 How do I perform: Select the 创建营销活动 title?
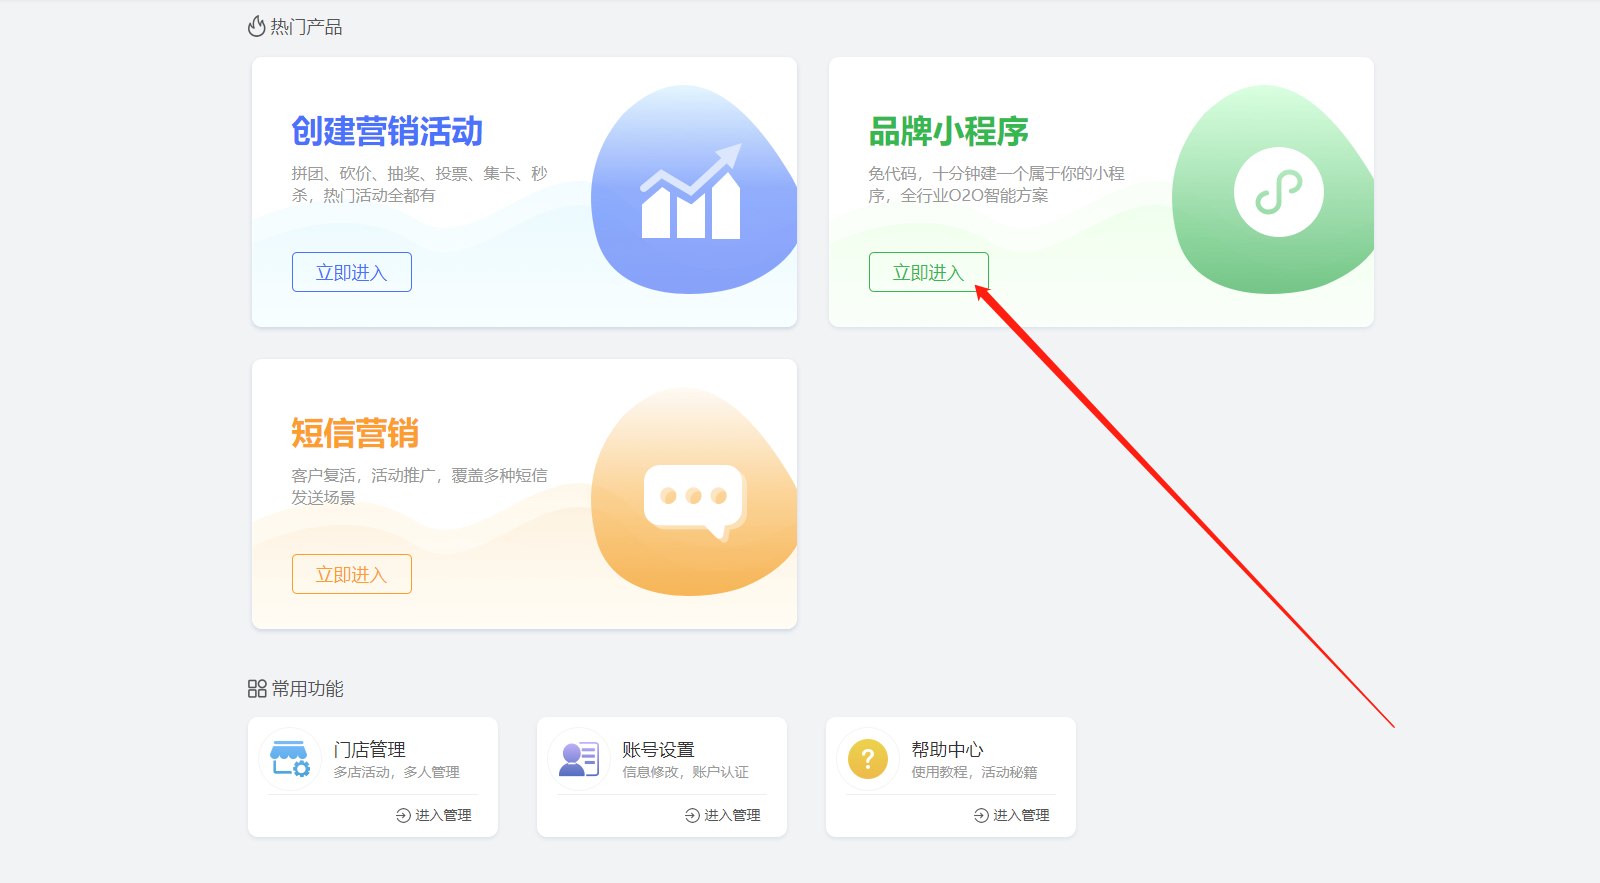pos(387,131)
